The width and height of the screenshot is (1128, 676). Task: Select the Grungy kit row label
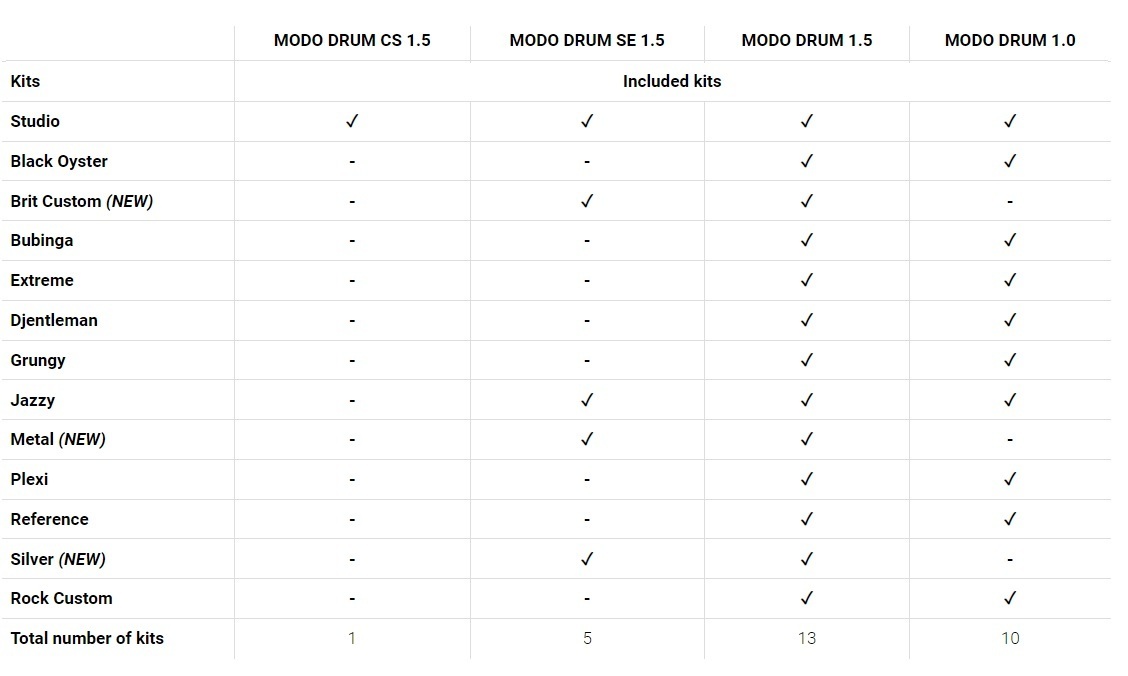[38, 360]
